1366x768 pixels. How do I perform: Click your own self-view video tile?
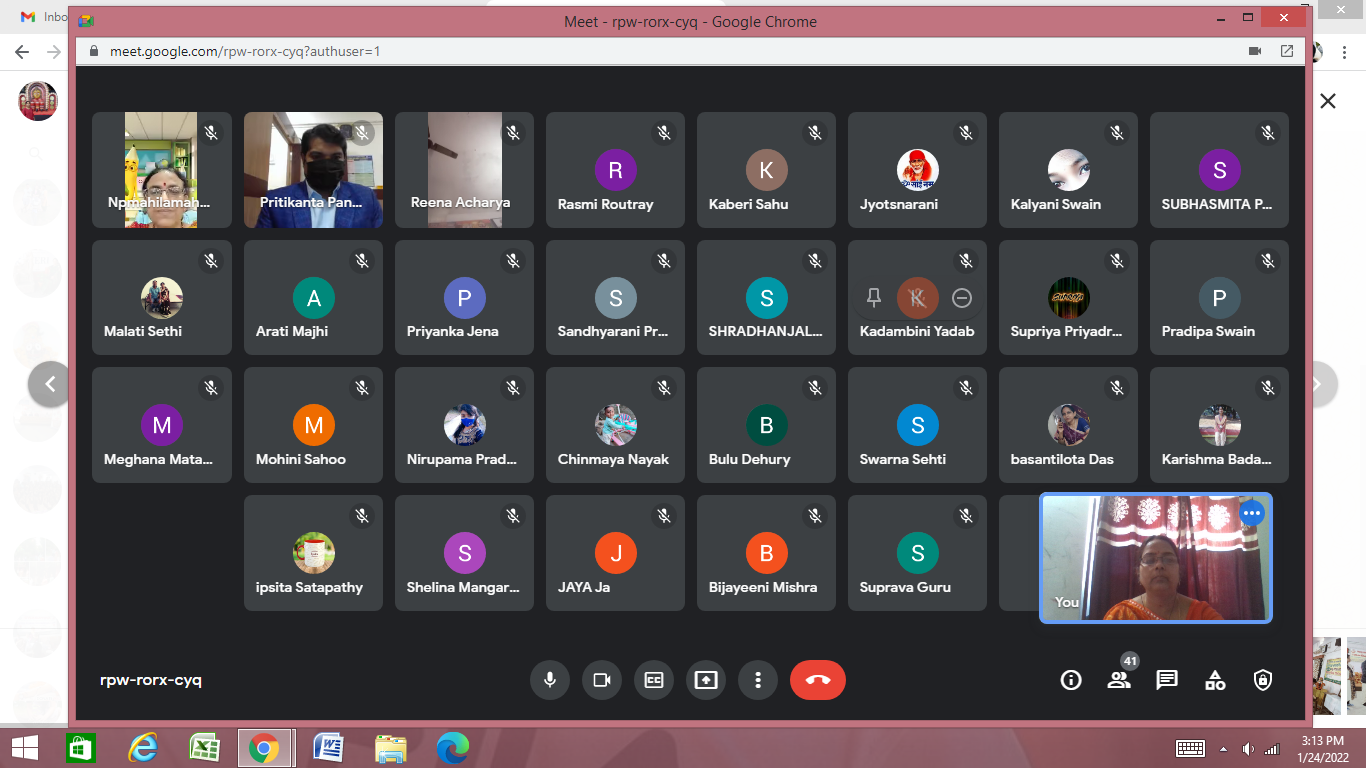click(1156, 558)
